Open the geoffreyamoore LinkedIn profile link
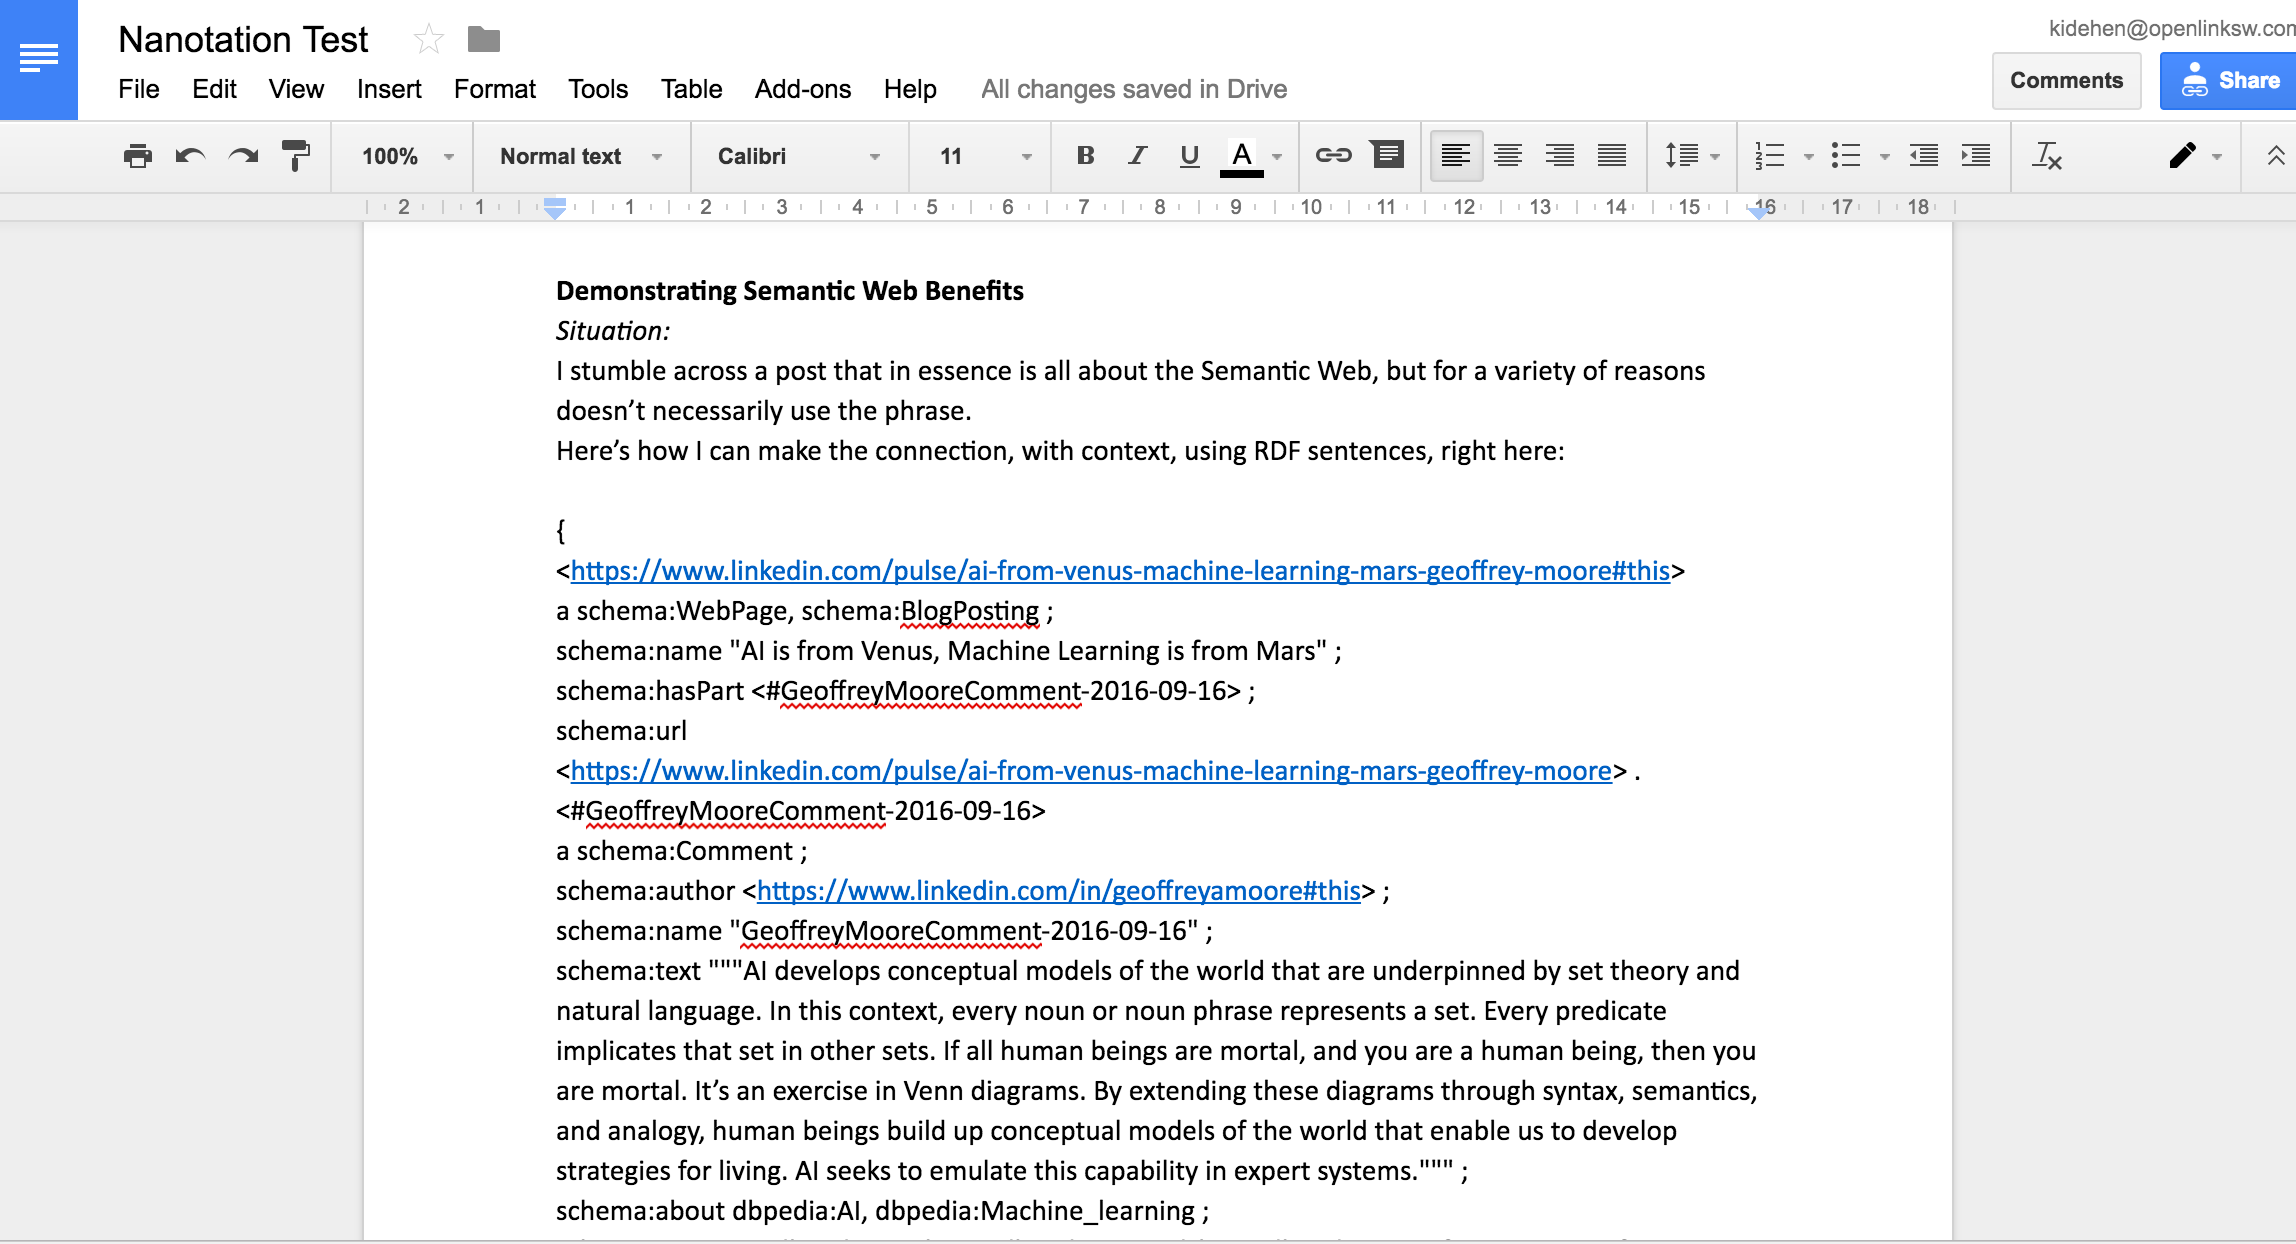2296x1244 pixels. [x=1058, y=891]
